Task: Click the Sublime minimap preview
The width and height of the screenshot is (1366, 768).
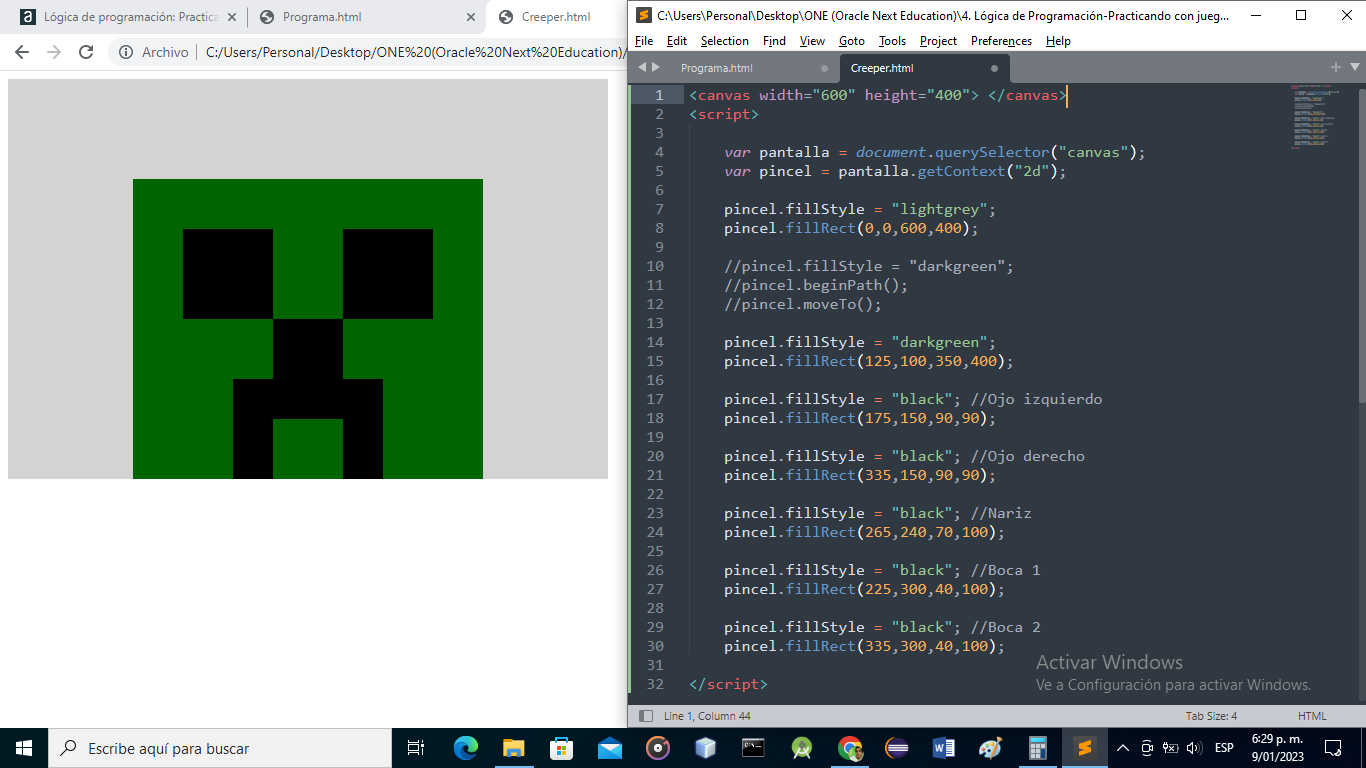Action: pos(1314,117)
